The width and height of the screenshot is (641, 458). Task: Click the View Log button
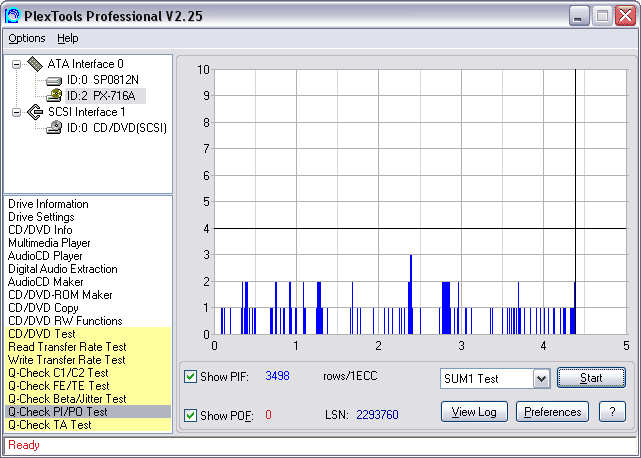point(474,412)
